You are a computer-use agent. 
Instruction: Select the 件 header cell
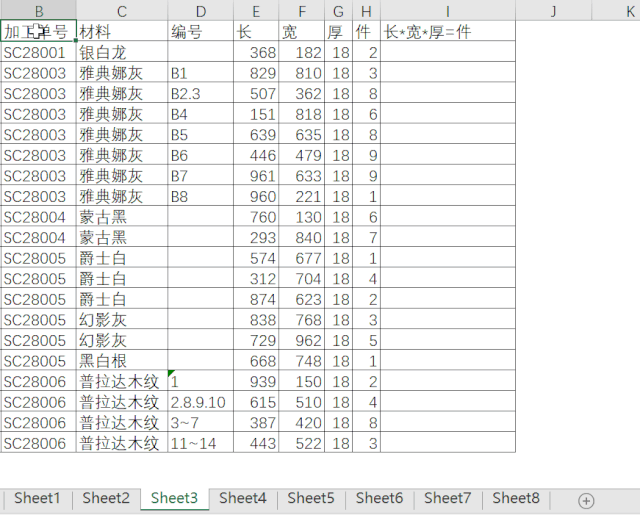pos(366,31)
